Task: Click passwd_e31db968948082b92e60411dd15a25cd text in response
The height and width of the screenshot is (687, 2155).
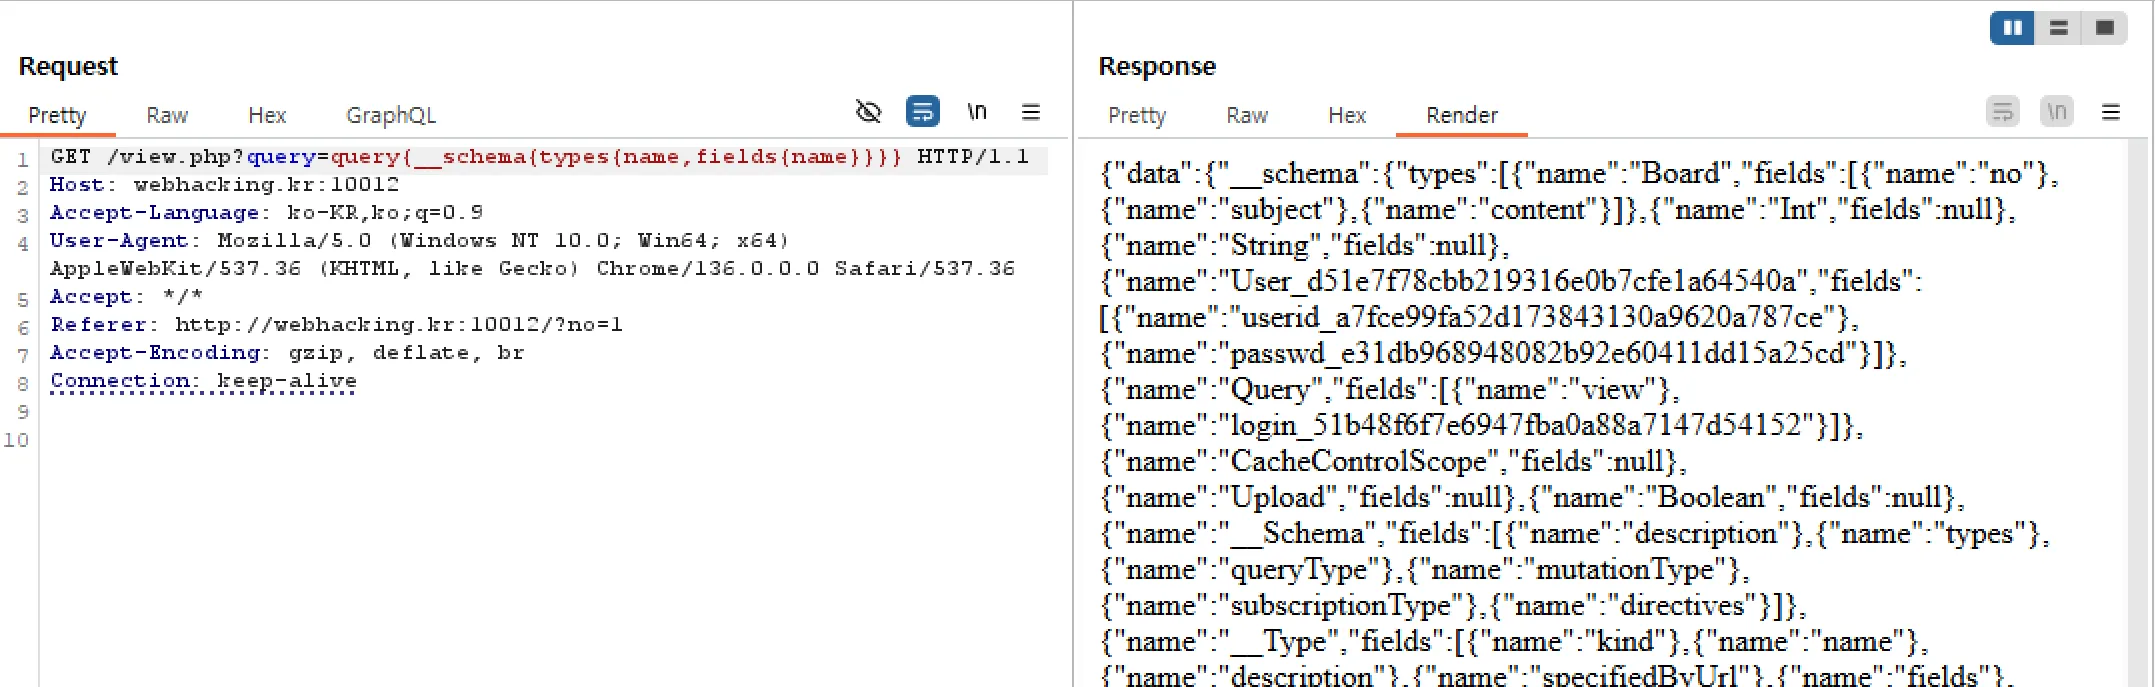Action: click(x=1538, y=354)
